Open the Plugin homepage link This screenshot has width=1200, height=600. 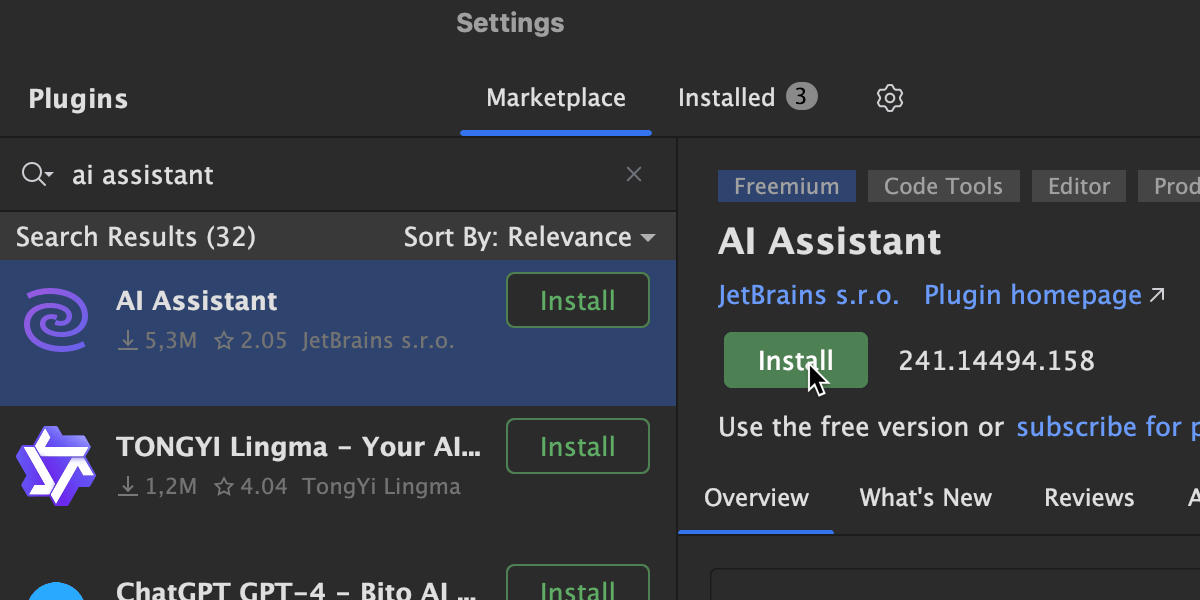click(x=1032, y=296)
